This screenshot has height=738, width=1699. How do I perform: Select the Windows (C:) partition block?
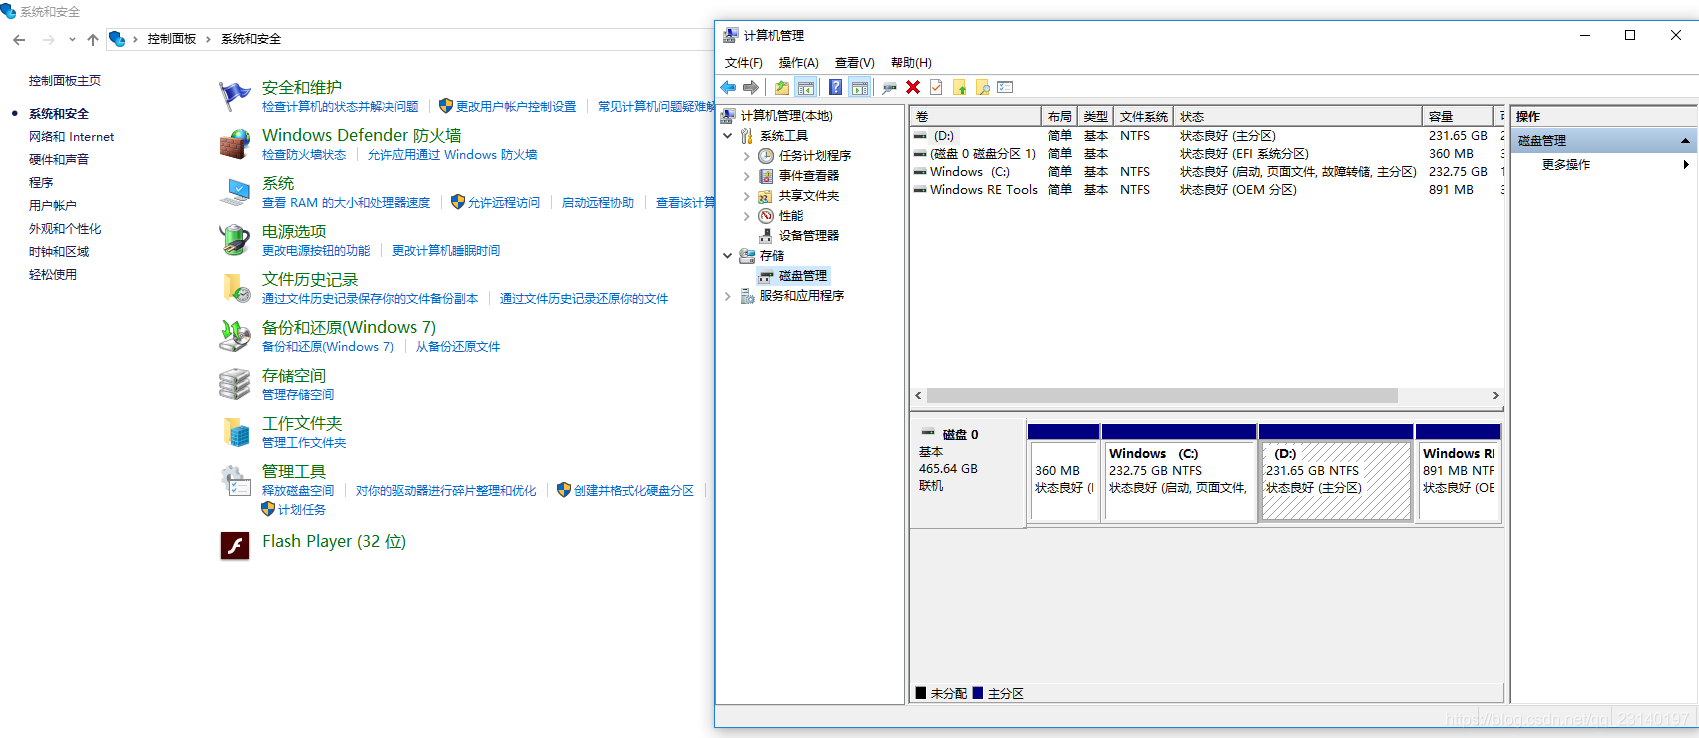1179,472
